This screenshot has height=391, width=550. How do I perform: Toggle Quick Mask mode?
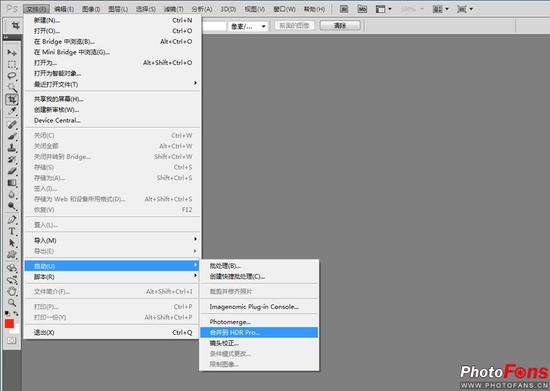pyautogui.click(x=12, y=341)
